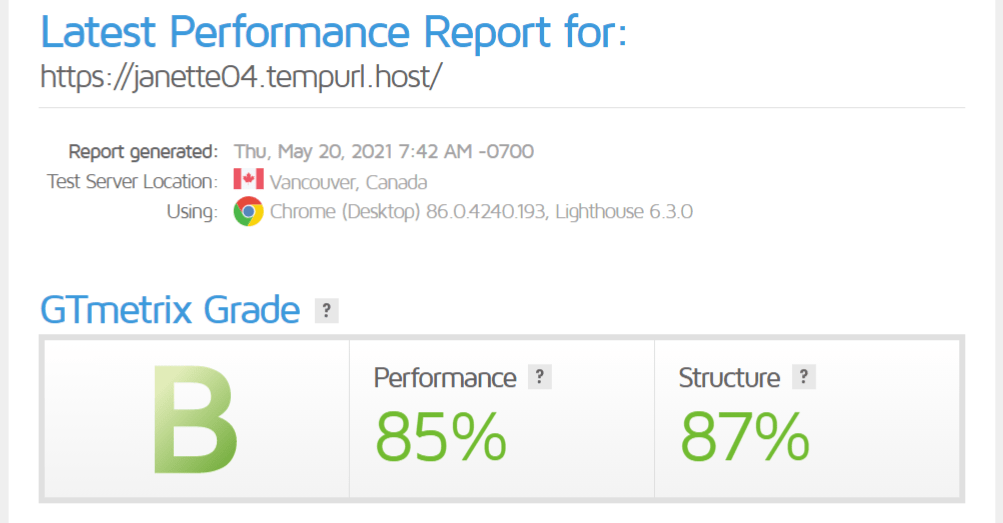Open the janette04.tempurl.host URL link
1003x523 pixels.
click(x=240, y=76)
